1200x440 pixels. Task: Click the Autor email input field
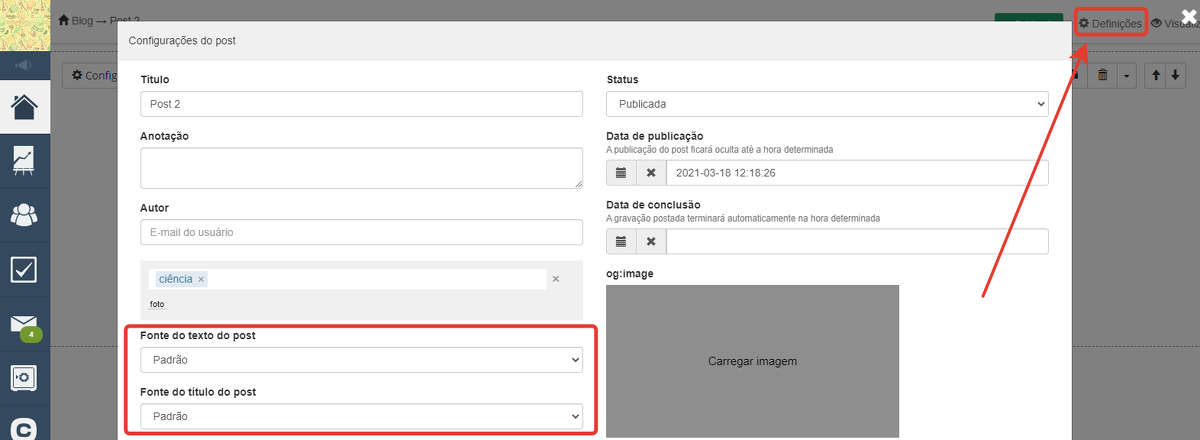pos(361,232)
